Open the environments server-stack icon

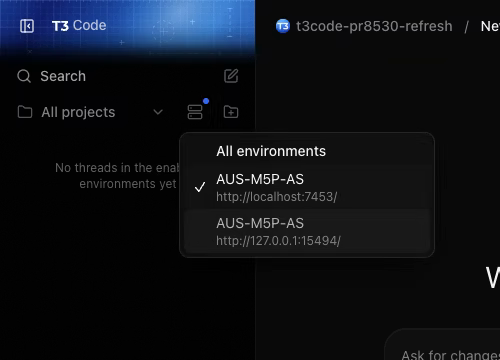195,112
